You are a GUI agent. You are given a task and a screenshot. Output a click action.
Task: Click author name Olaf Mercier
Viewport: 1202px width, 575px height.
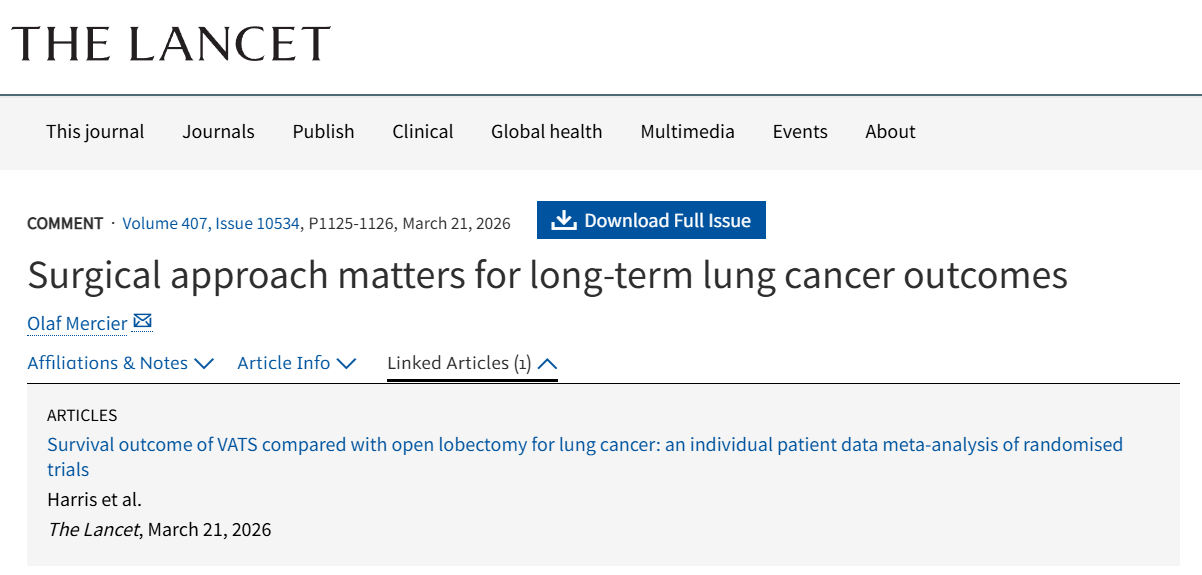77,323
